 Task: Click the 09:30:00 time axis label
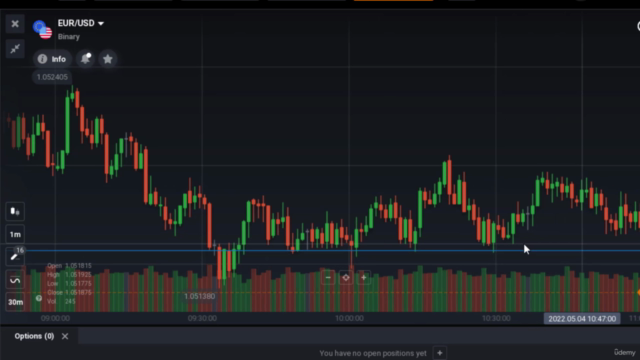tap(202, 318)
